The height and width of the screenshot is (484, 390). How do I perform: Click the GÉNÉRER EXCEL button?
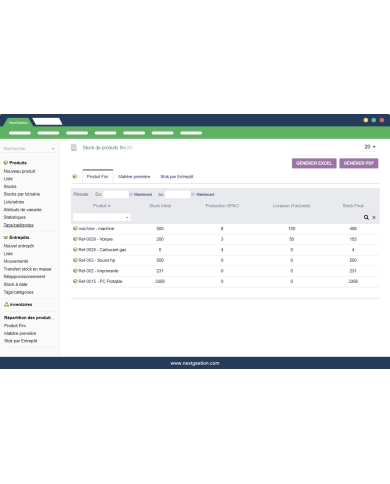coord(314,163)
